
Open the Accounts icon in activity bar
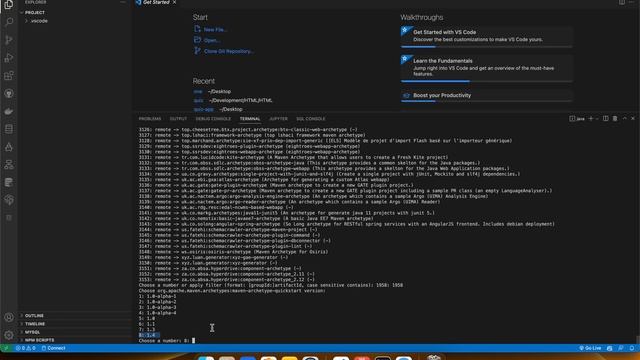9,317
